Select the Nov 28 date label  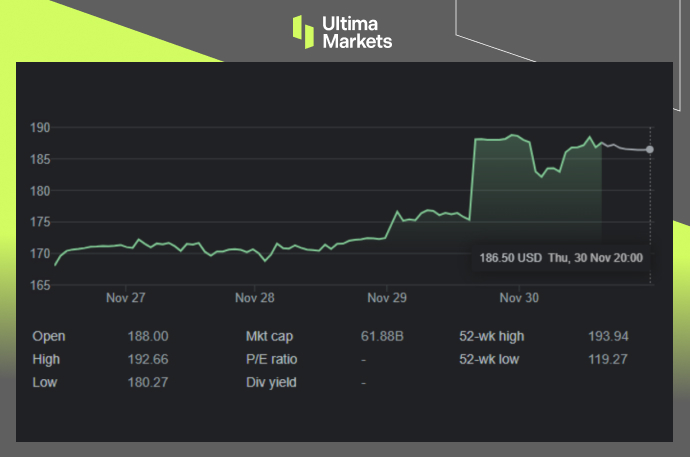tap(255, 298)
